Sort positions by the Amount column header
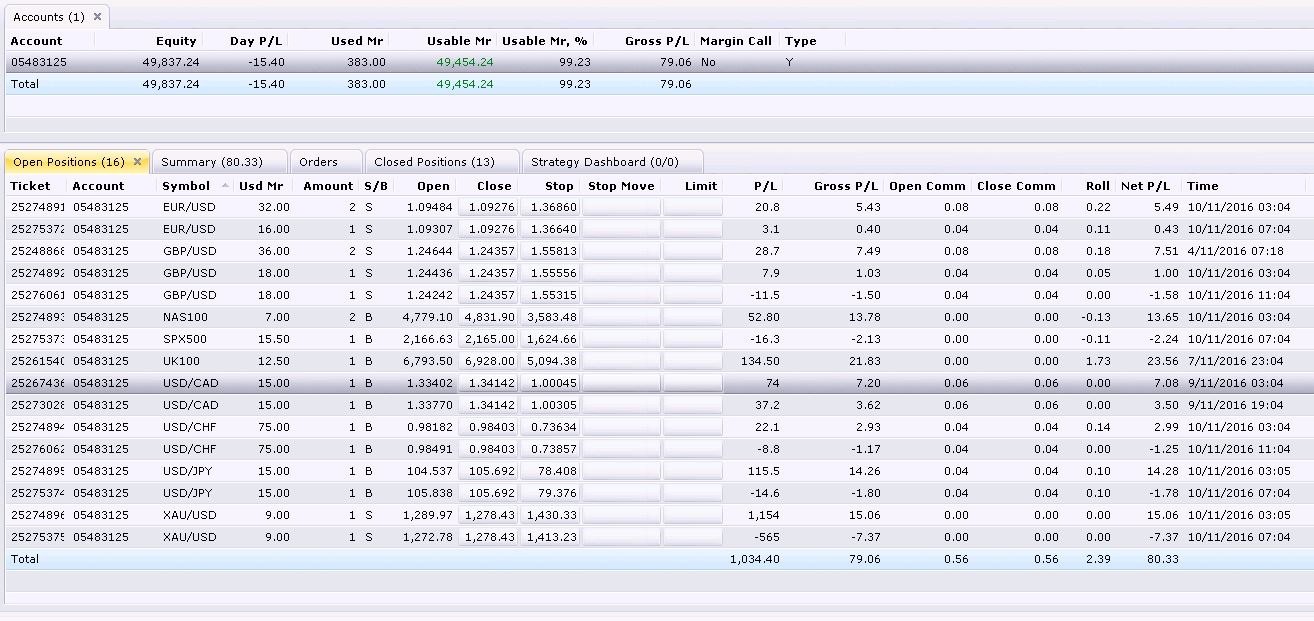Image resolution: width=1314 pixels, height=621 pixels. pos(328,186)
